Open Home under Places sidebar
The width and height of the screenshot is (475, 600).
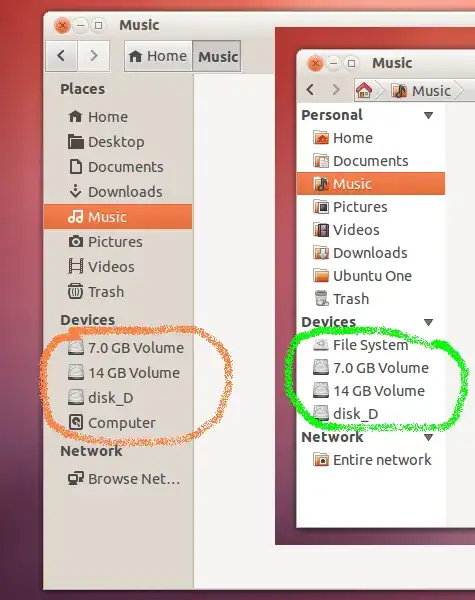[x=118, y=117]
